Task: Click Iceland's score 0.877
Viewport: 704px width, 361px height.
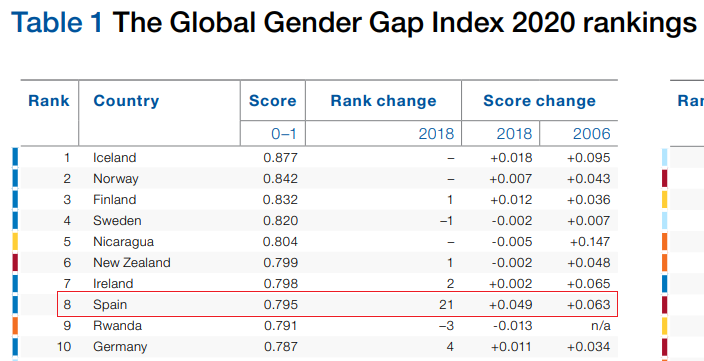Action: (x=280, y=158)
